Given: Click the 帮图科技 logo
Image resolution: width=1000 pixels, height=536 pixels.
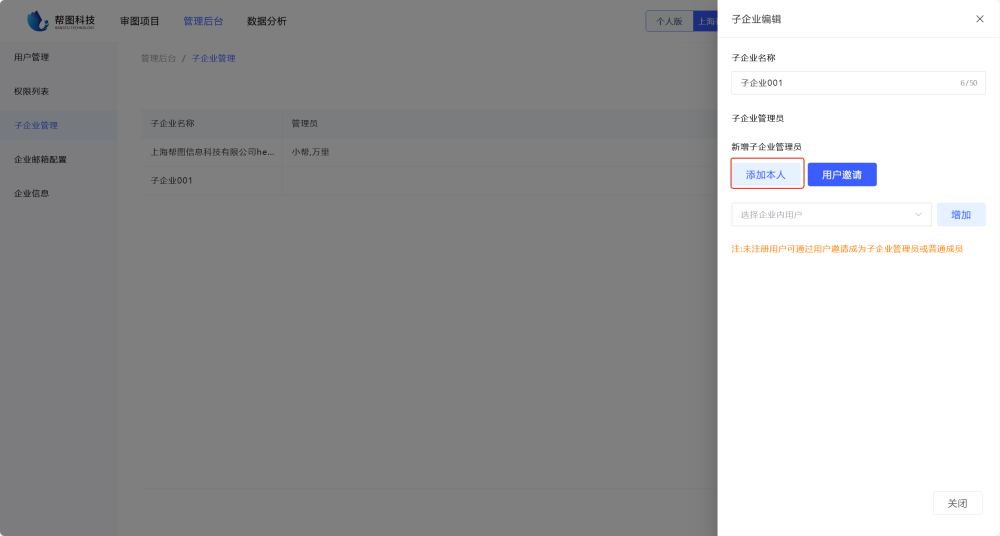Looking at the screenshot, I should click(x=62, y=21).
